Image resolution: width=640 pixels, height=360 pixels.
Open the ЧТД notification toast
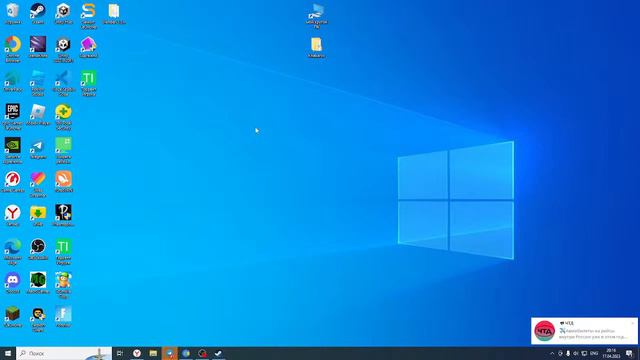point(584,331)
